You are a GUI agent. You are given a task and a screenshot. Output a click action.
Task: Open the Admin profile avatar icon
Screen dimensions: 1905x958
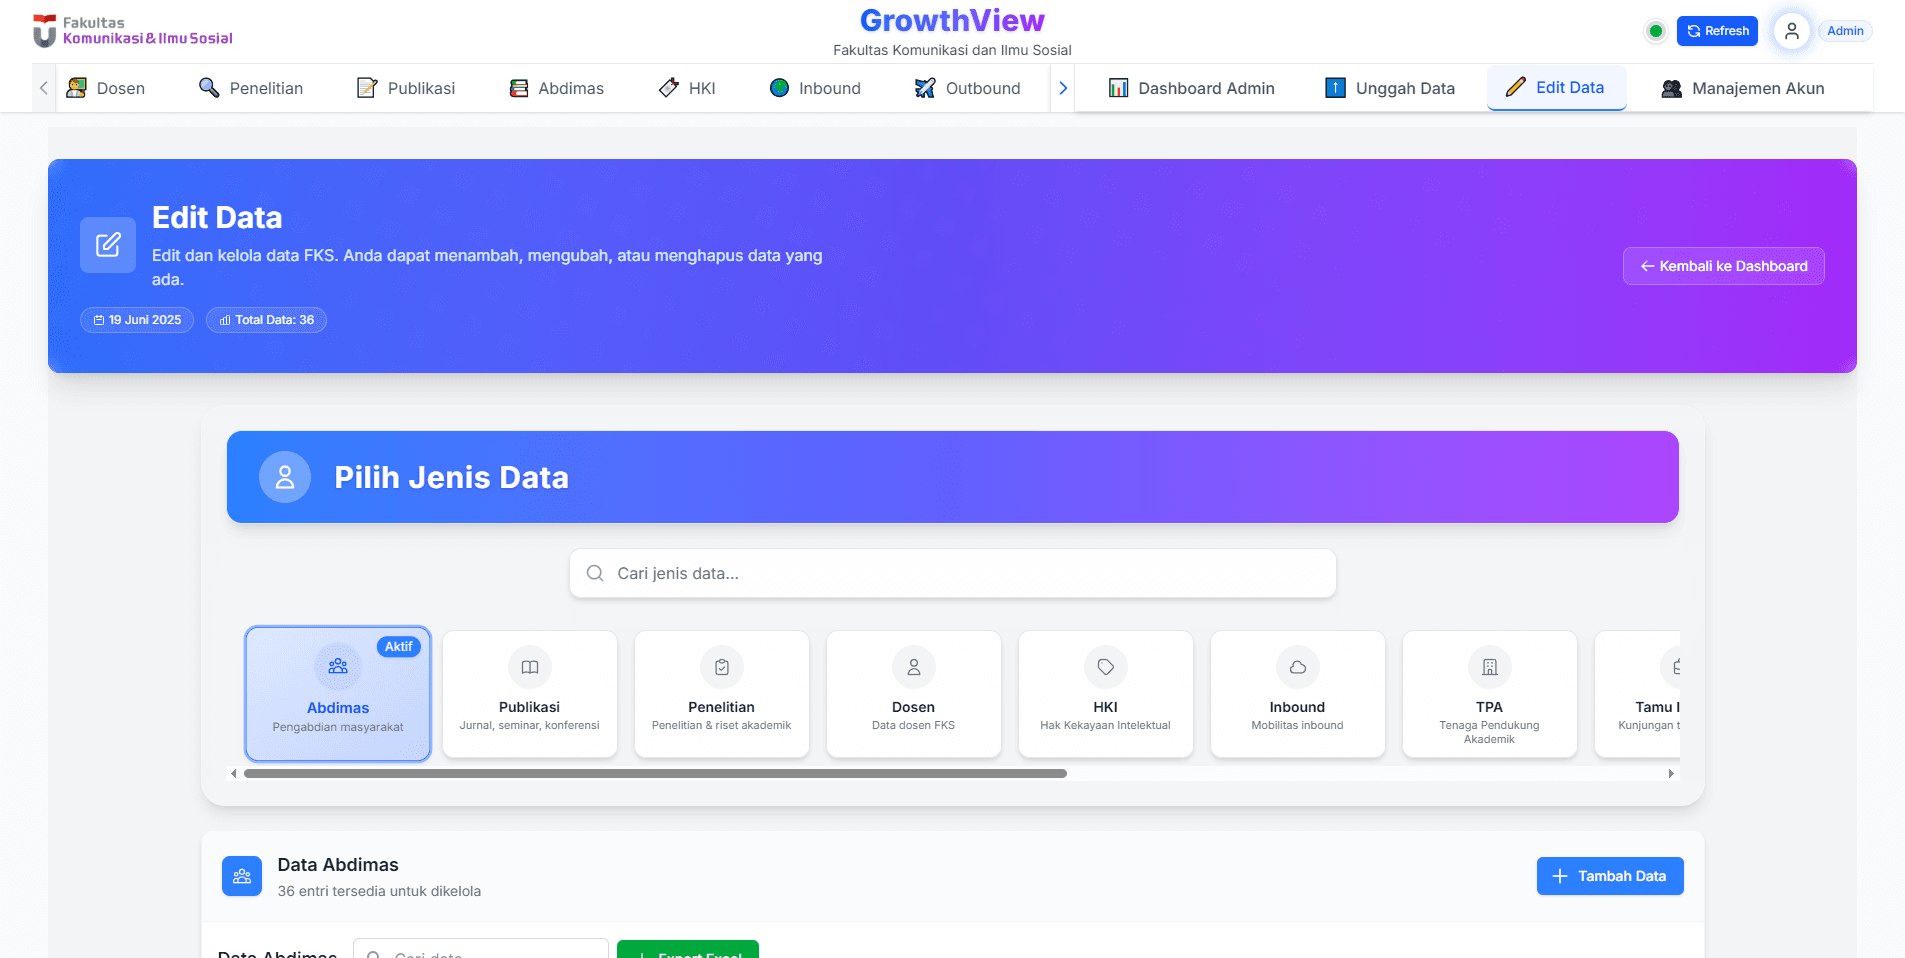1790,31
